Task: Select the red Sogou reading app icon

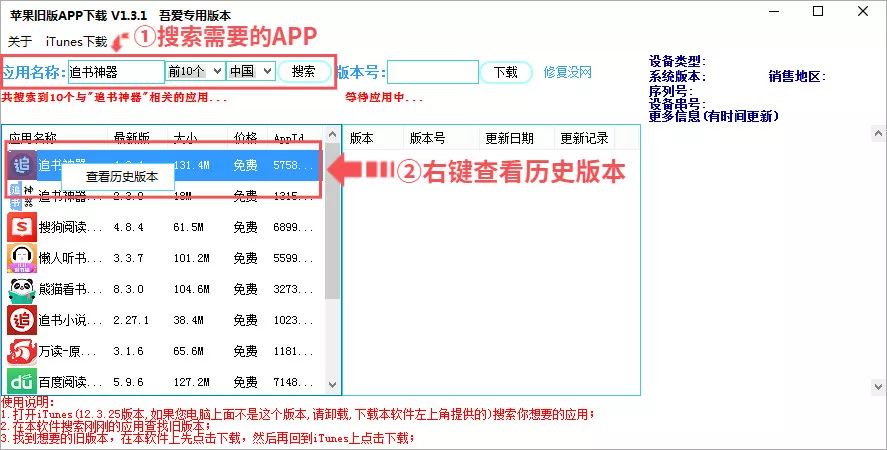Action: click(x=21, y=227)
